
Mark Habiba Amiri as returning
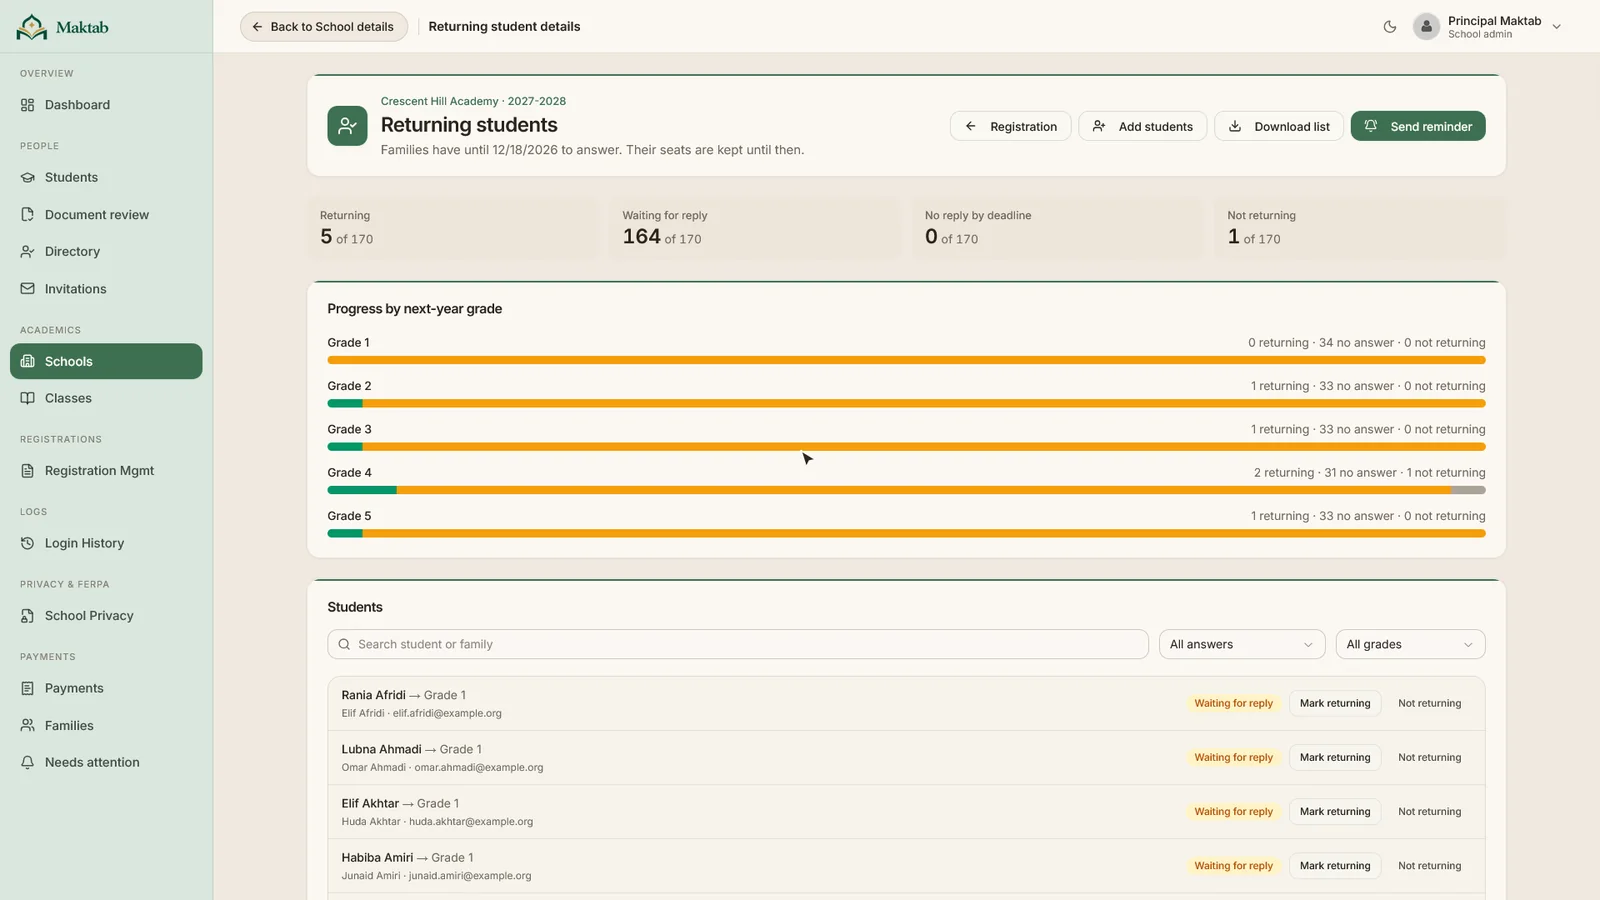[1335, 866]
